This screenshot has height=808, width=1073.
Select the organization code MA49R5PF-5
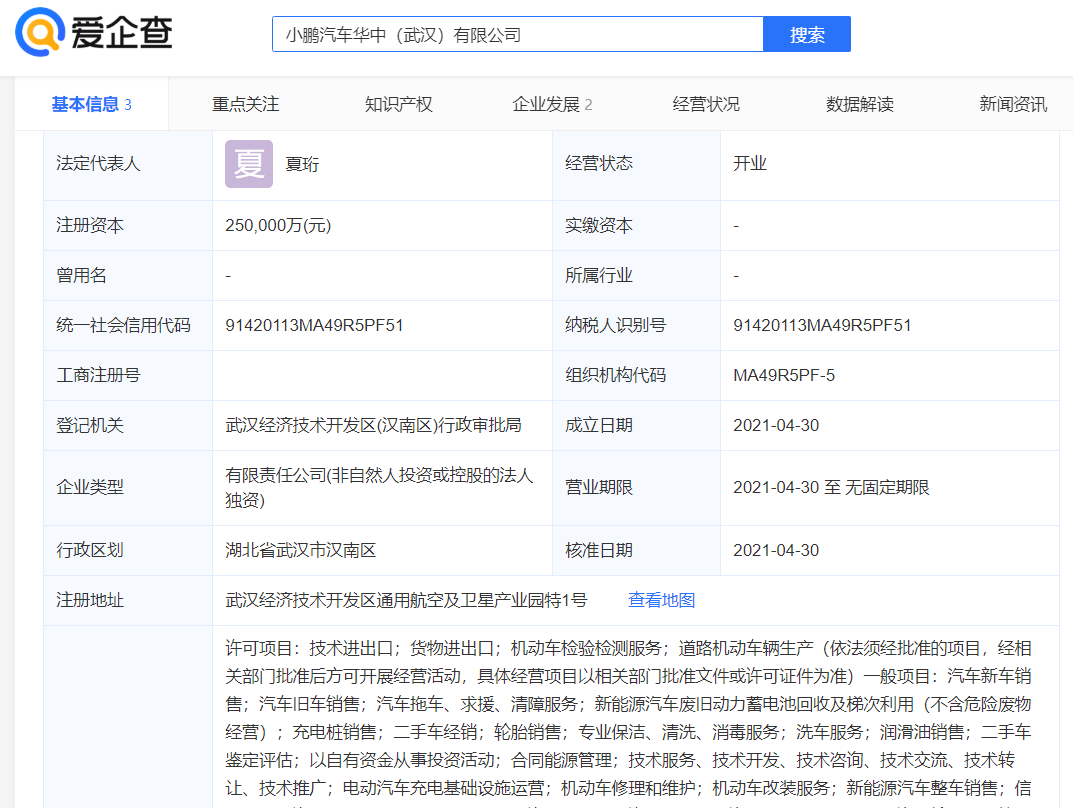tap(784, 375)
